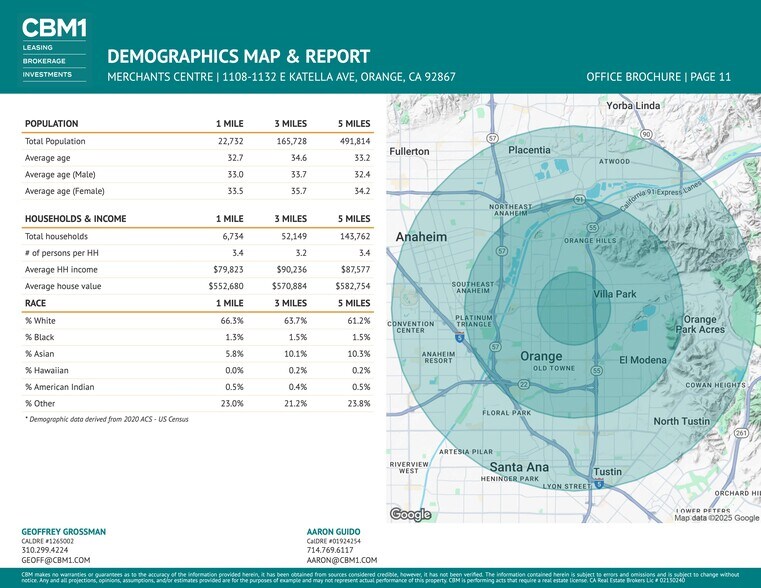
Task: Click the Route 22 highway shield
Action: pos(523,384)
